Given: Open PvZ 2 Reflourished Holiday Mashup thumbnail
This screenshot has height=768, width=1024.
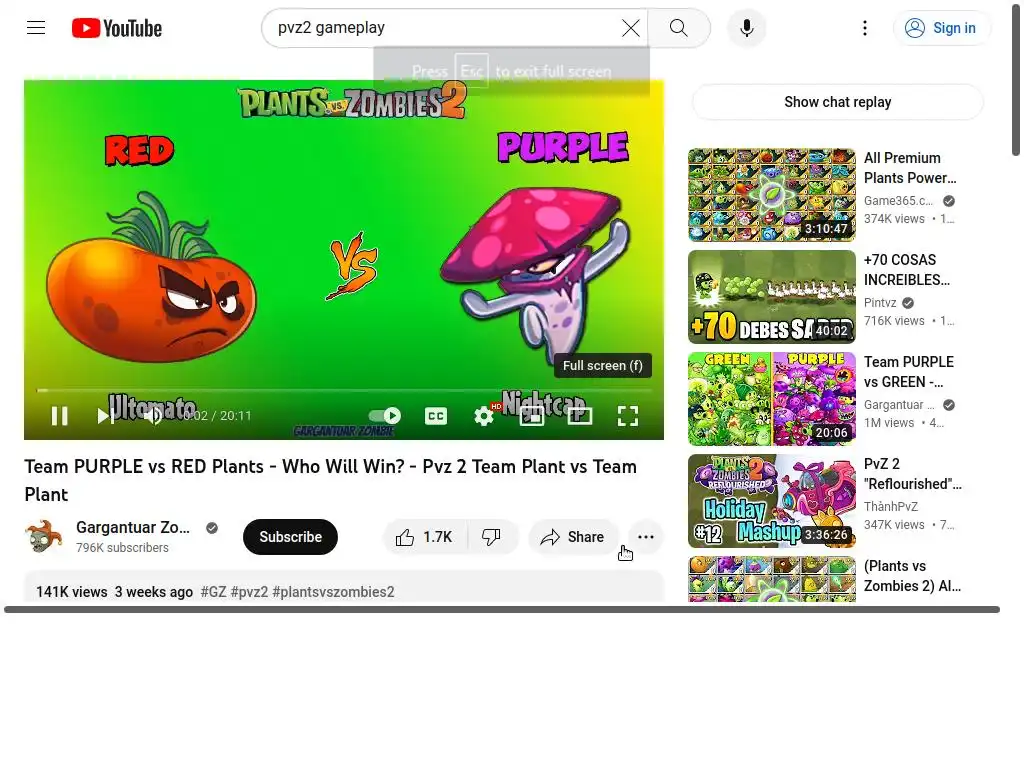Looking at the screenshot, I should [x=771, y=501].
